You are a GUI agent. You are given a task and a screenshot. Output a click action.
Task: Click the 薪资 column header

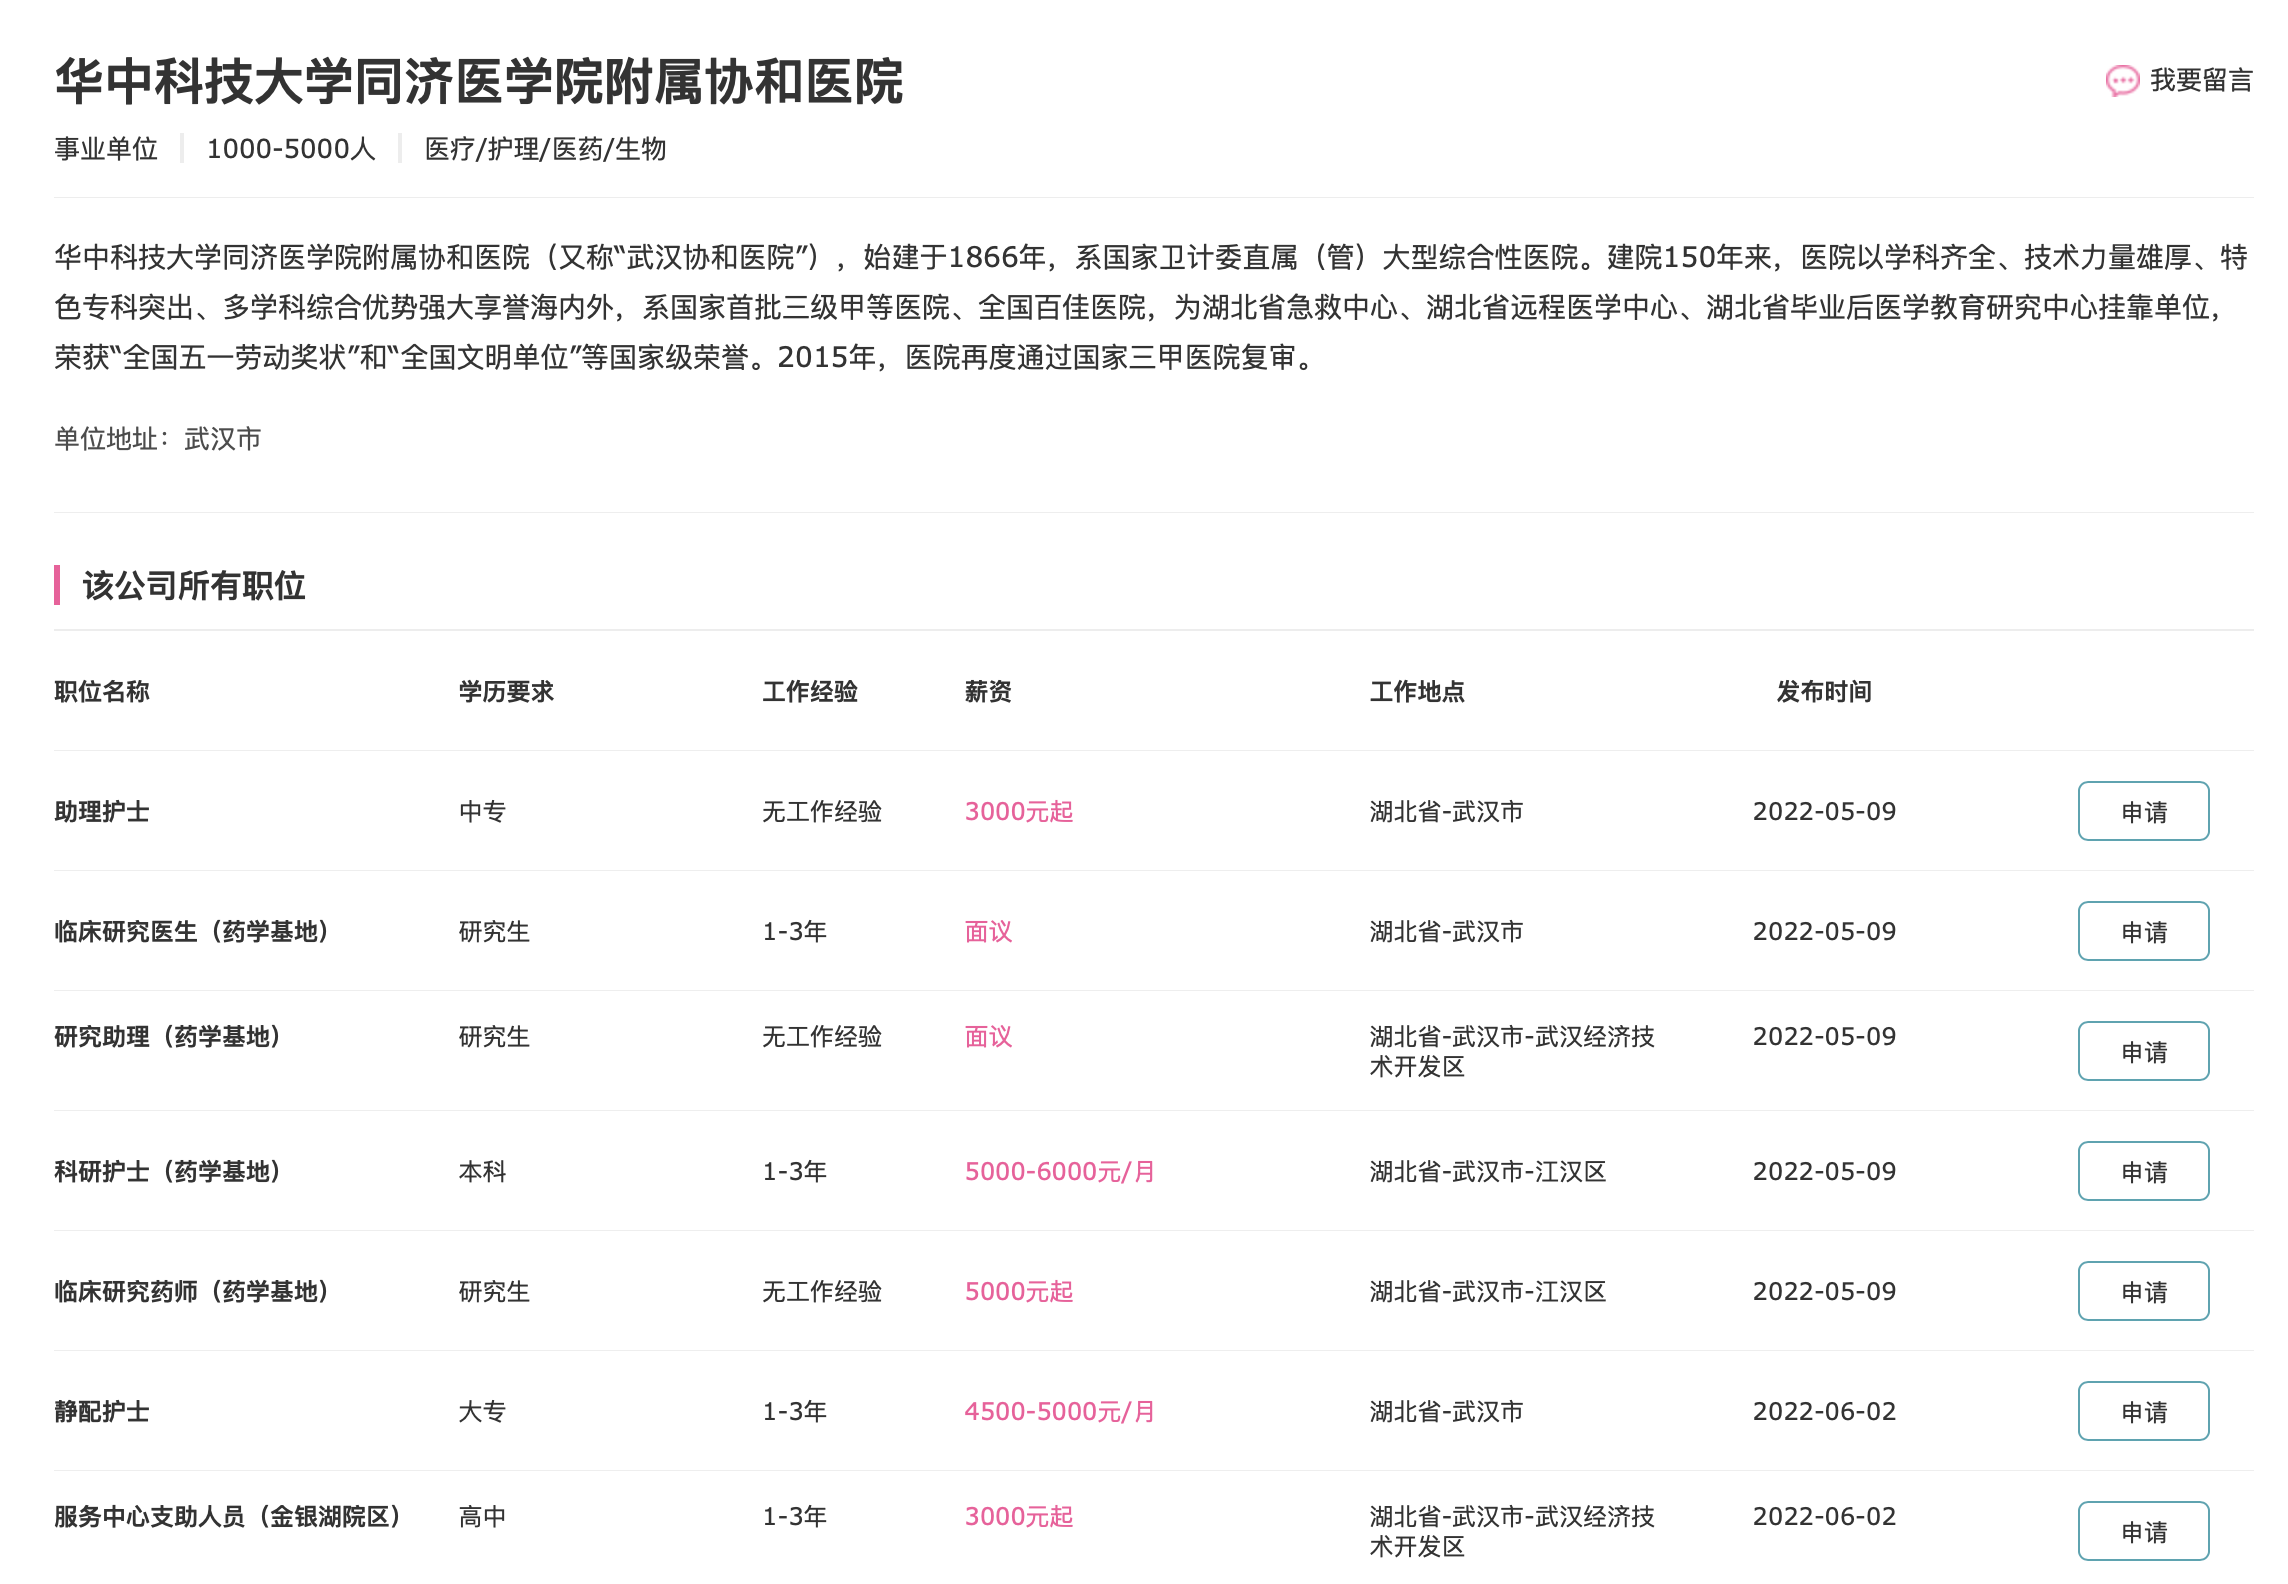[988, 692]
